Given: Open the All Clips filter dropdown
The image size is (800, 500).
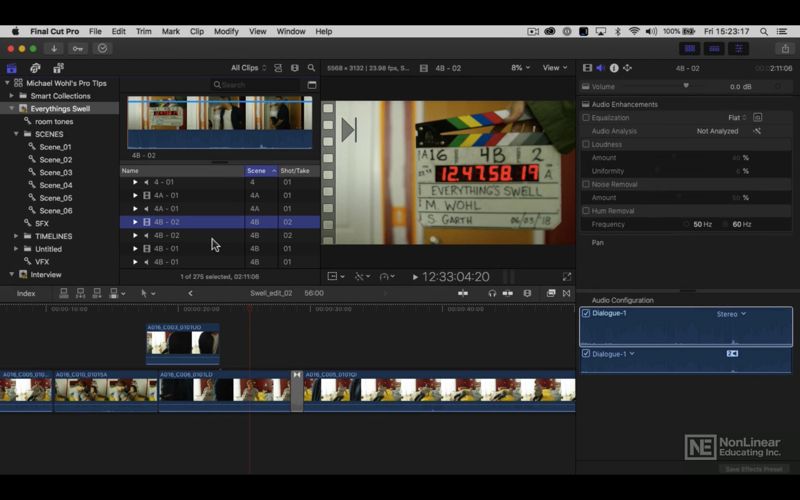Looking at the screenshot, I should click(248, 68).
